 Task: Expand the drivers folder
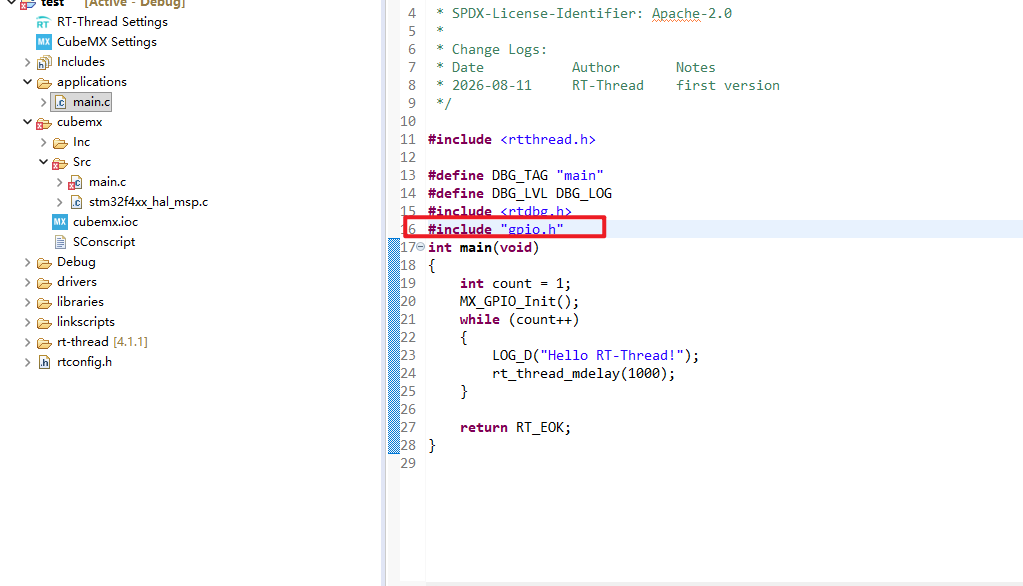click(27, 282)
